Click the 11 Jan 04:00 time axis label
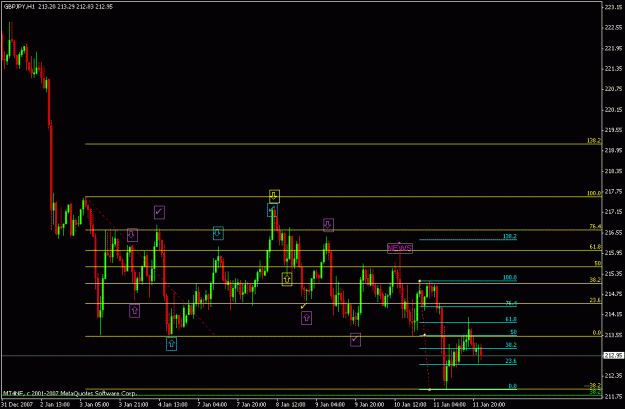Screen dimensions: 625x409 tap(450, 404)
